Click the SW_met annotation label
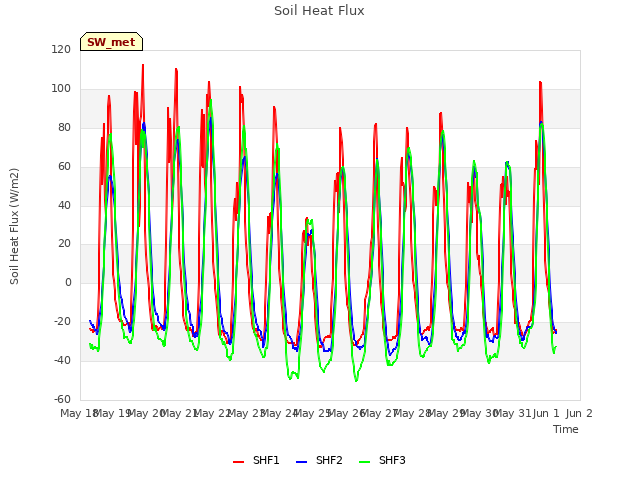The image size is (640, 480). (x=111, y=42)
